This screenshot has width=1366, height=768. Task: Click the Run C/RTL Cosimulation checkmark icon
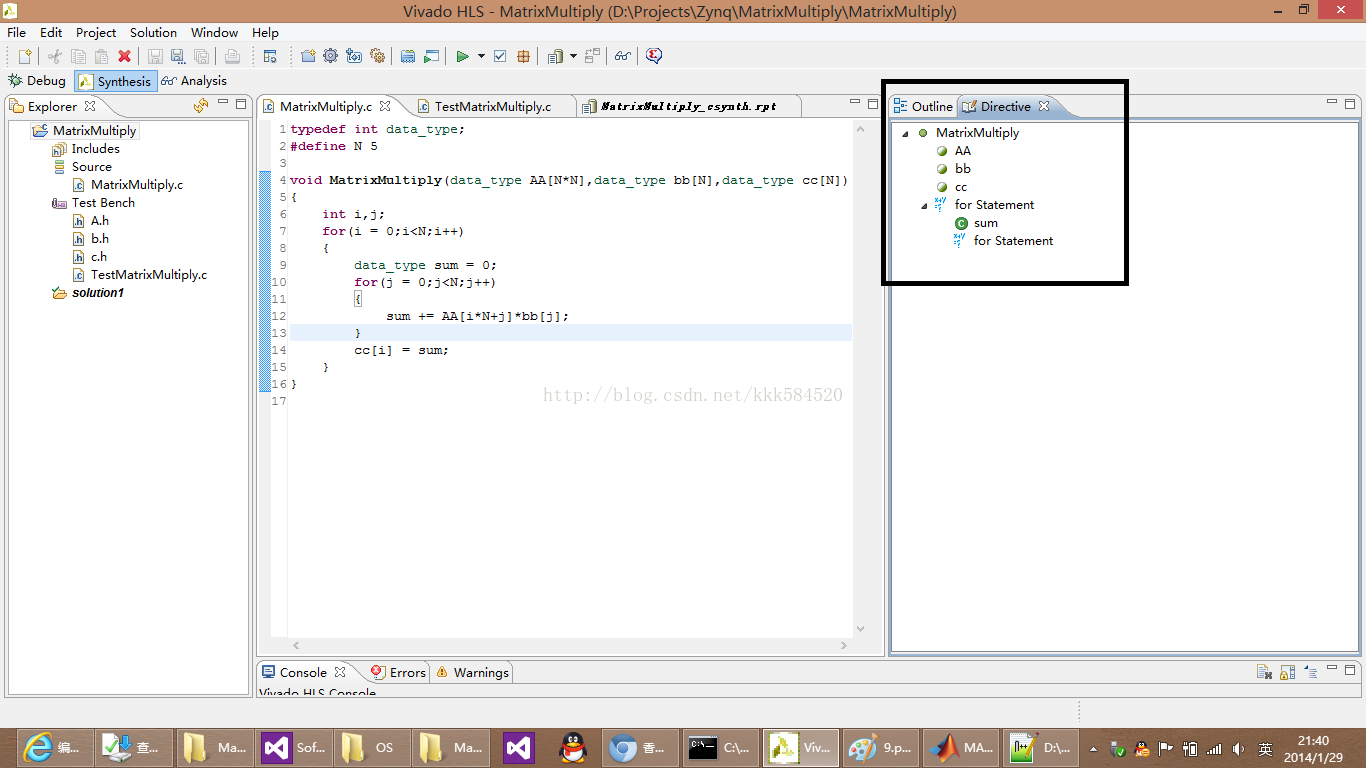point(500,56)
